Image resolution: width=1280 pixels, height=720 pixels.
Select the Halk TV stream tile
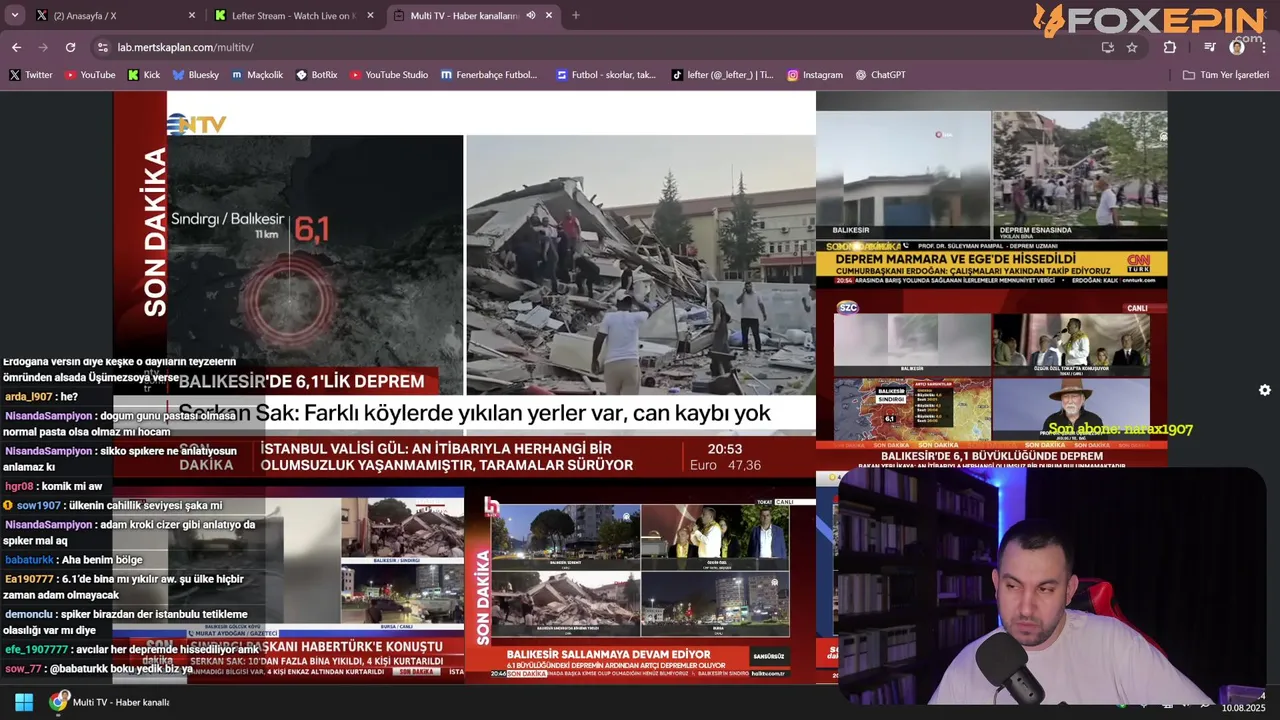click(x=640, y=585)
